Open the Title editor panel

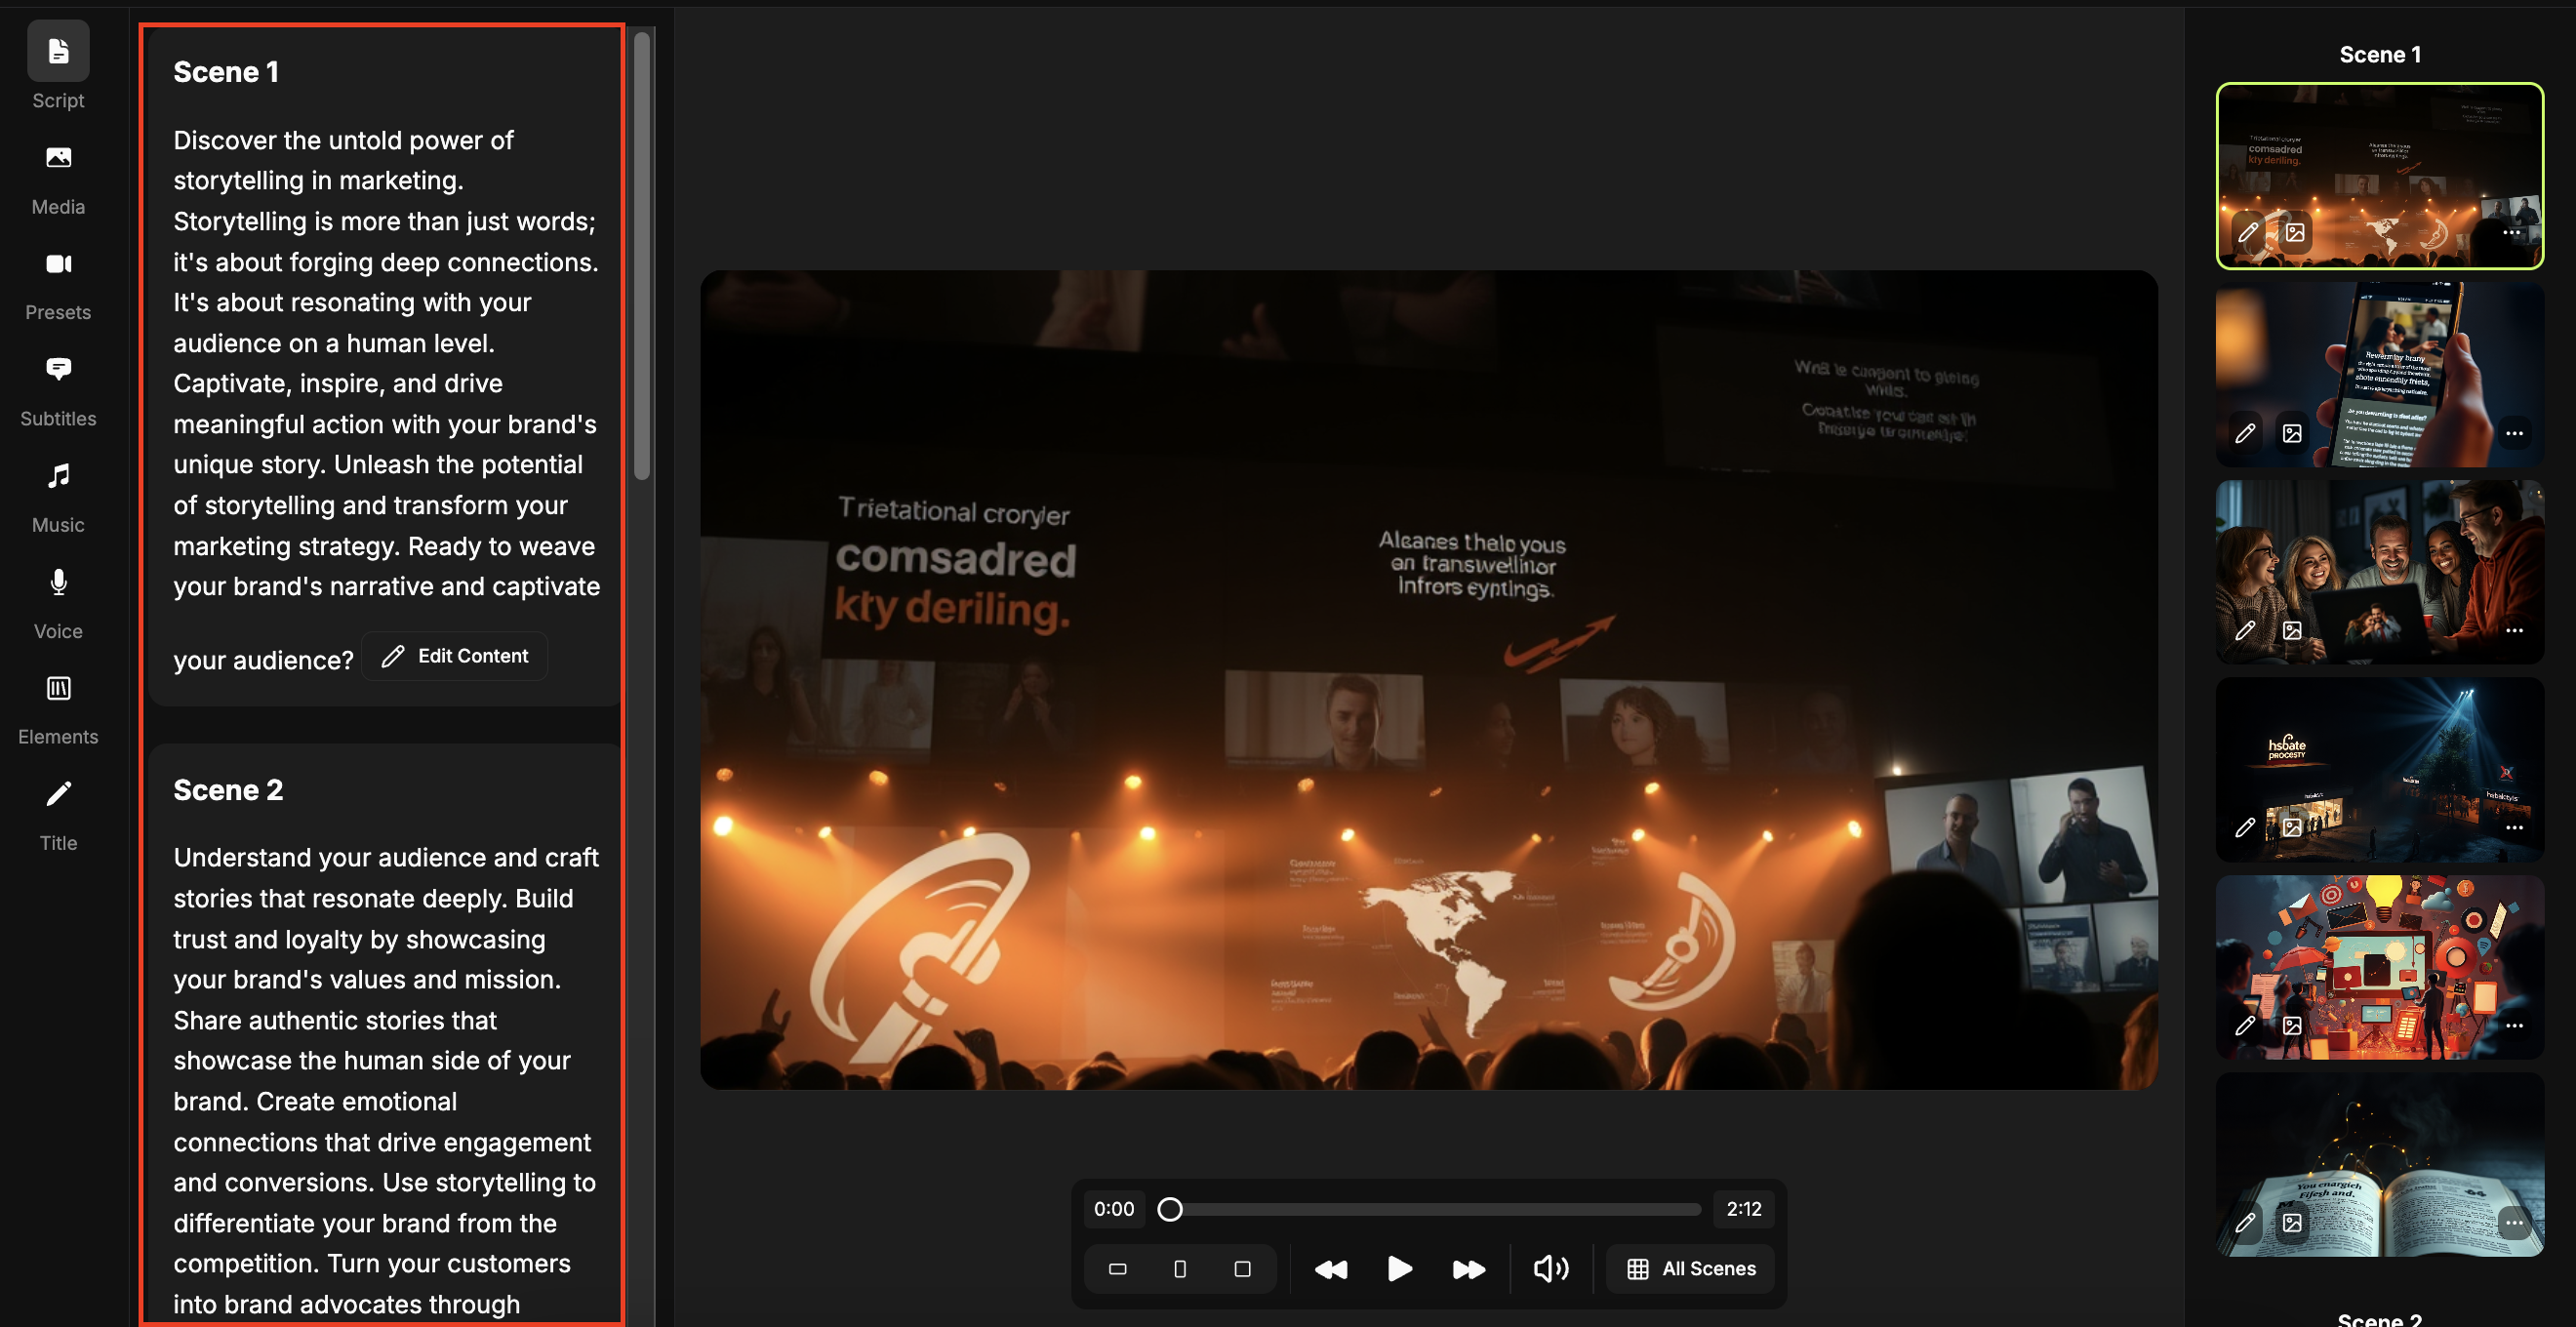click(58, 814)
